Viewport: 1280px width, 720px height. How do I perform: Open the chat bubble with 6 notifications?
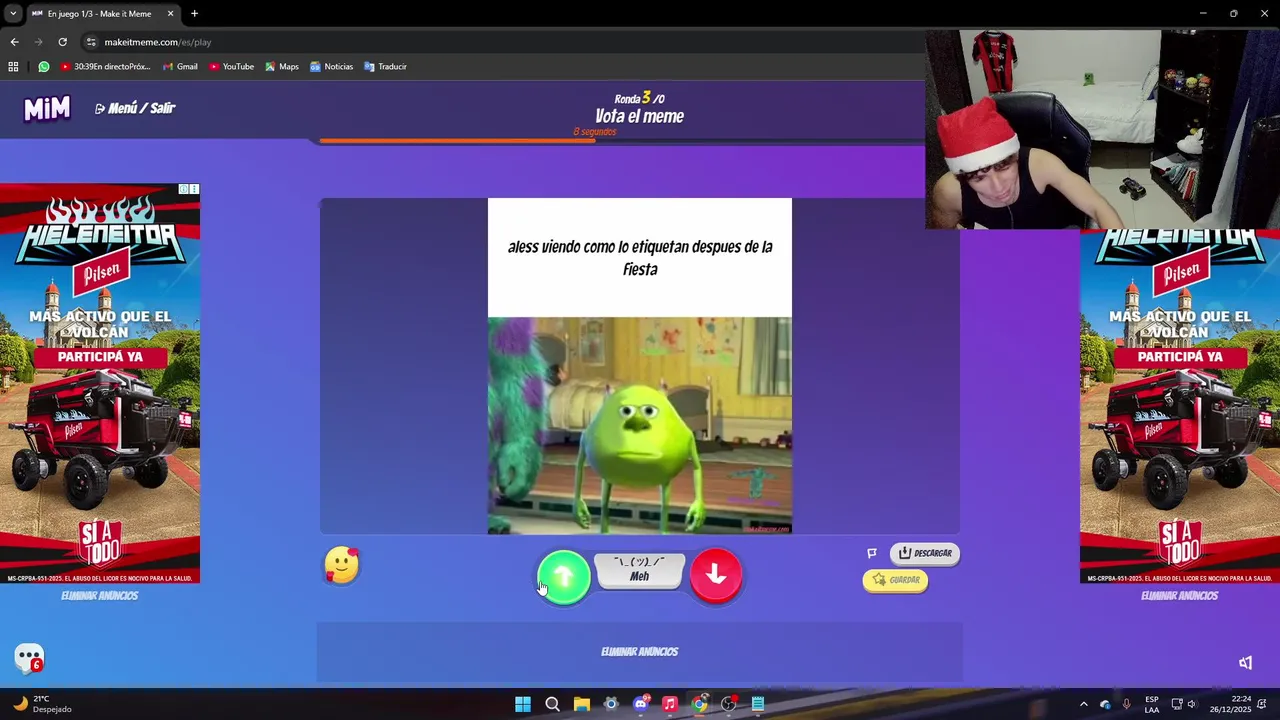[29, 658]
